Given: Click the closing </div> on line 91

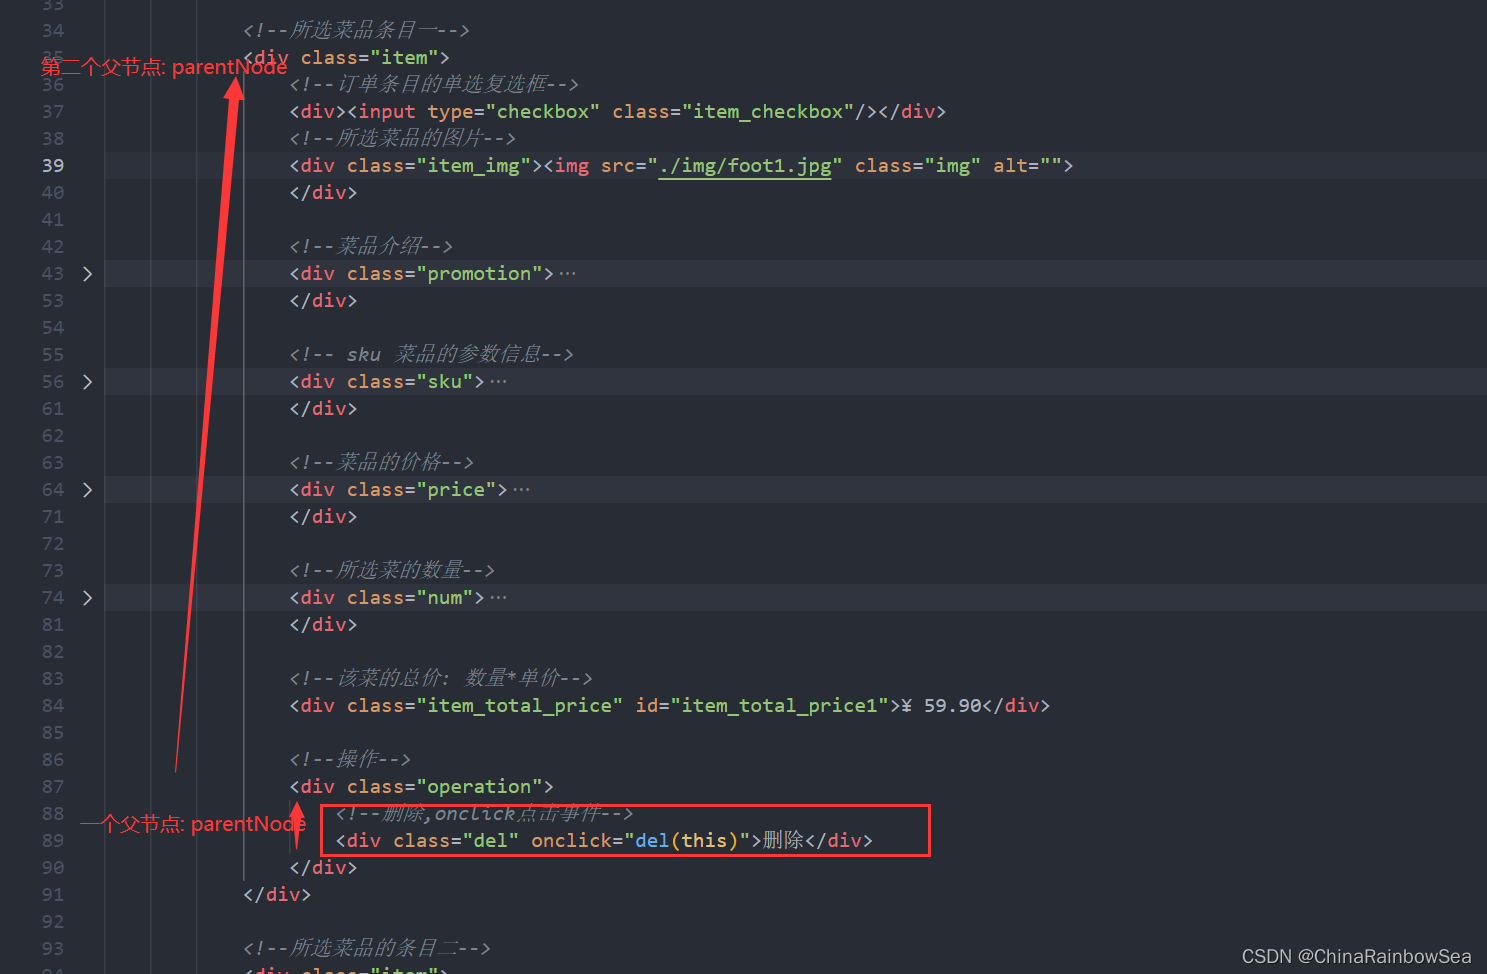Looking at the screenshot, I should (x=277, y=895).
